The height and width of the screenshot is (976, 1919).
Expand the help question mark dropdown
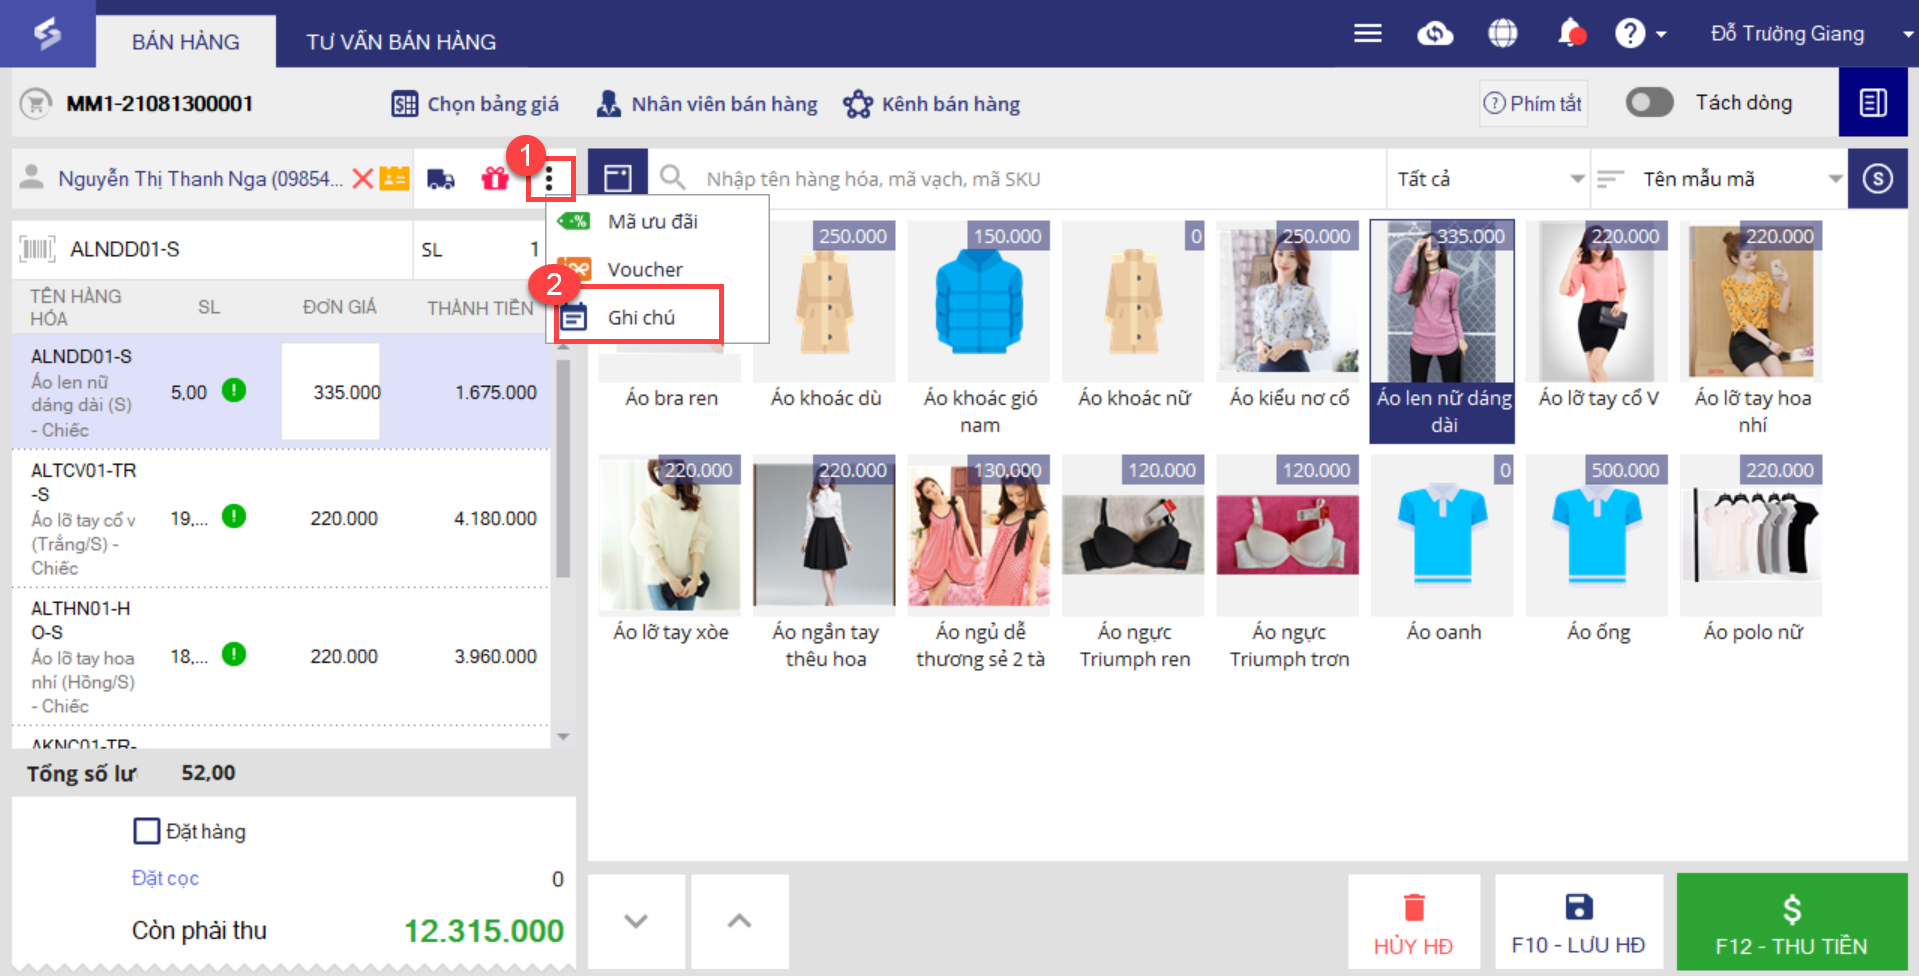(1641, 34)
